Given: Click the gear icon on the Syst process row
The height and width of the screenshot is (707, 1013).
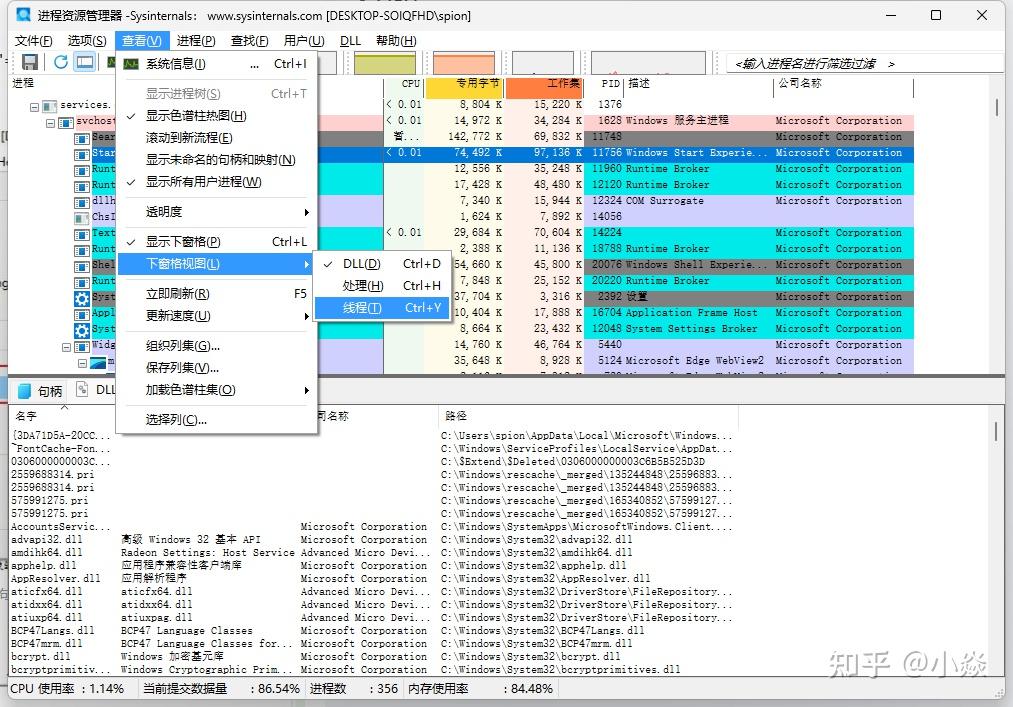Looking at the screenshot, I should [82, 297].
